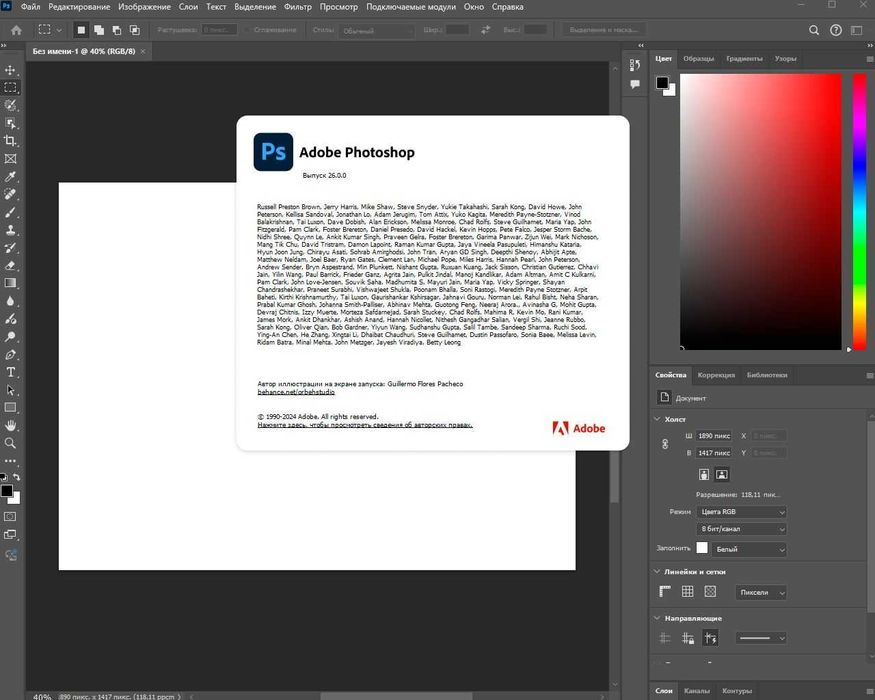Select the Eraser tool
This screenshot has height=700, width=875.
pyautogui.click(x=10, y=266)
